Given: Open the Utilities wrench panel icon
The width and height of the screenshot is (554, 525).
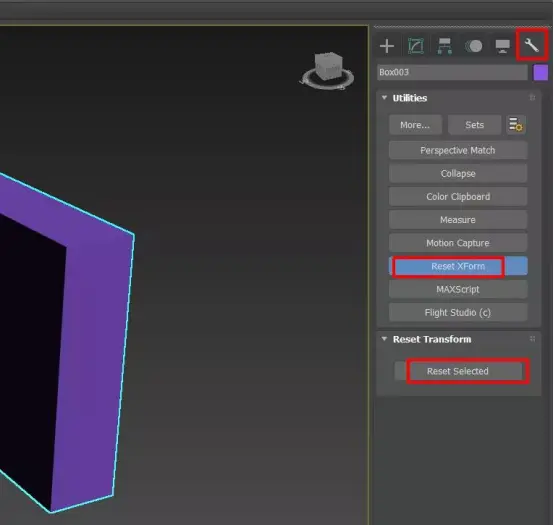Looking at the screenshot, I should (x=532, y=46).
